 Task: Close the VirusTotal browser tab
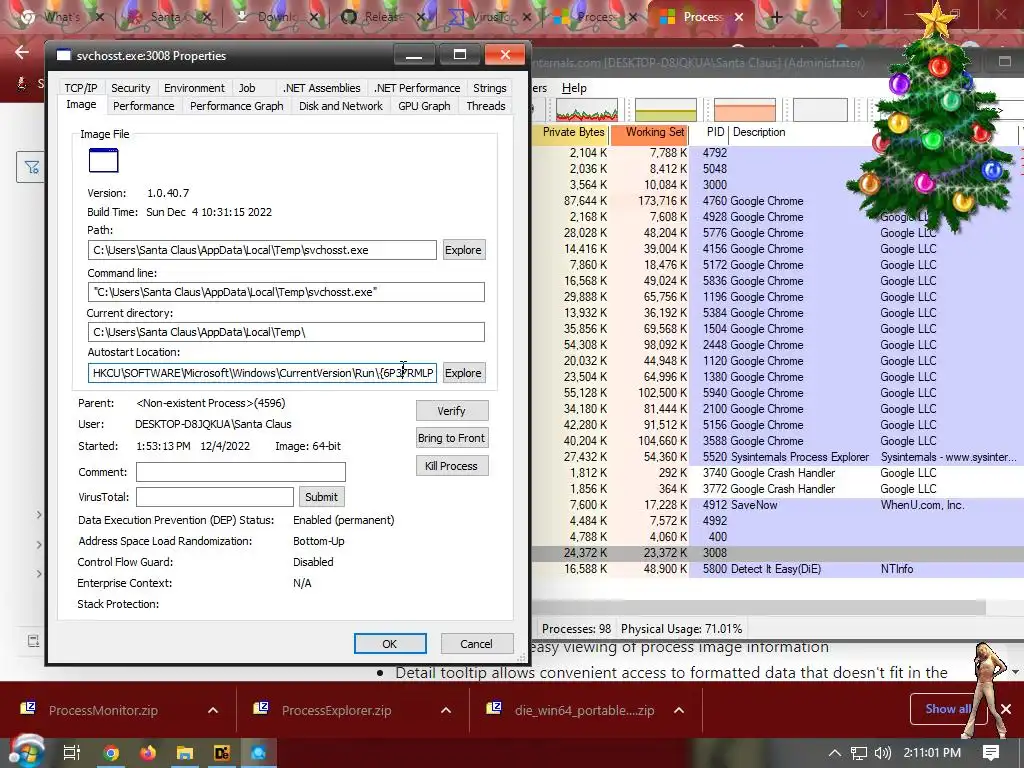pos(526,17)
